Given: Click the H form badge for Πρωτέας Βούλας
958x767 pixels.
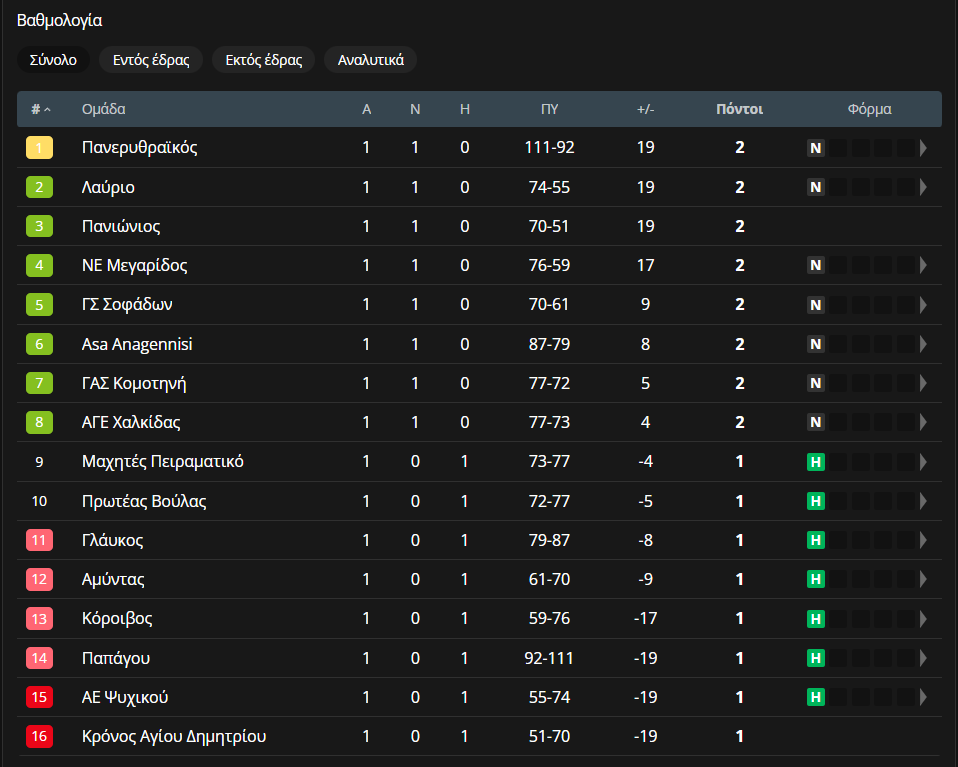Looking at the screenshot, I should pyautogui.click(x=816, y=501).
